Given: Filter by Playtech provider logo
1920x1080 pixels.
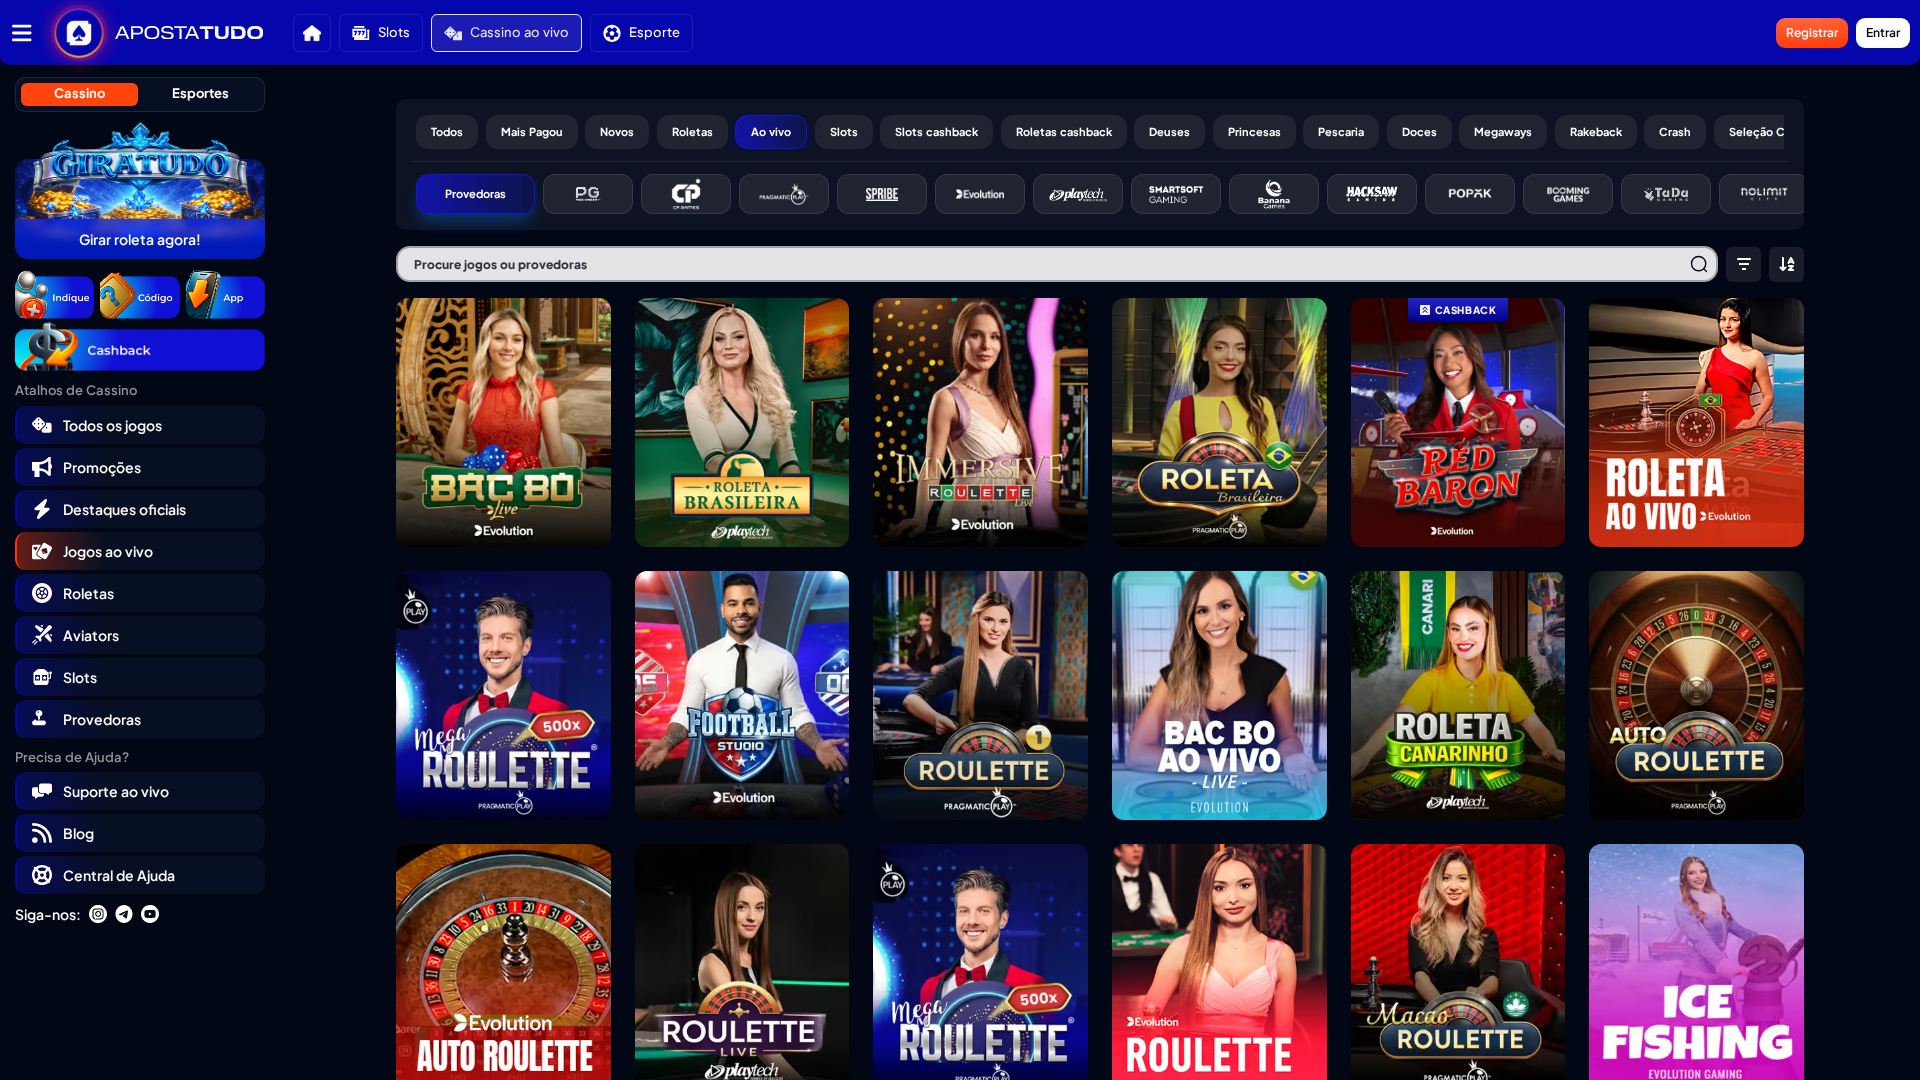Looking at the screenshot, I should (1078, 194).
